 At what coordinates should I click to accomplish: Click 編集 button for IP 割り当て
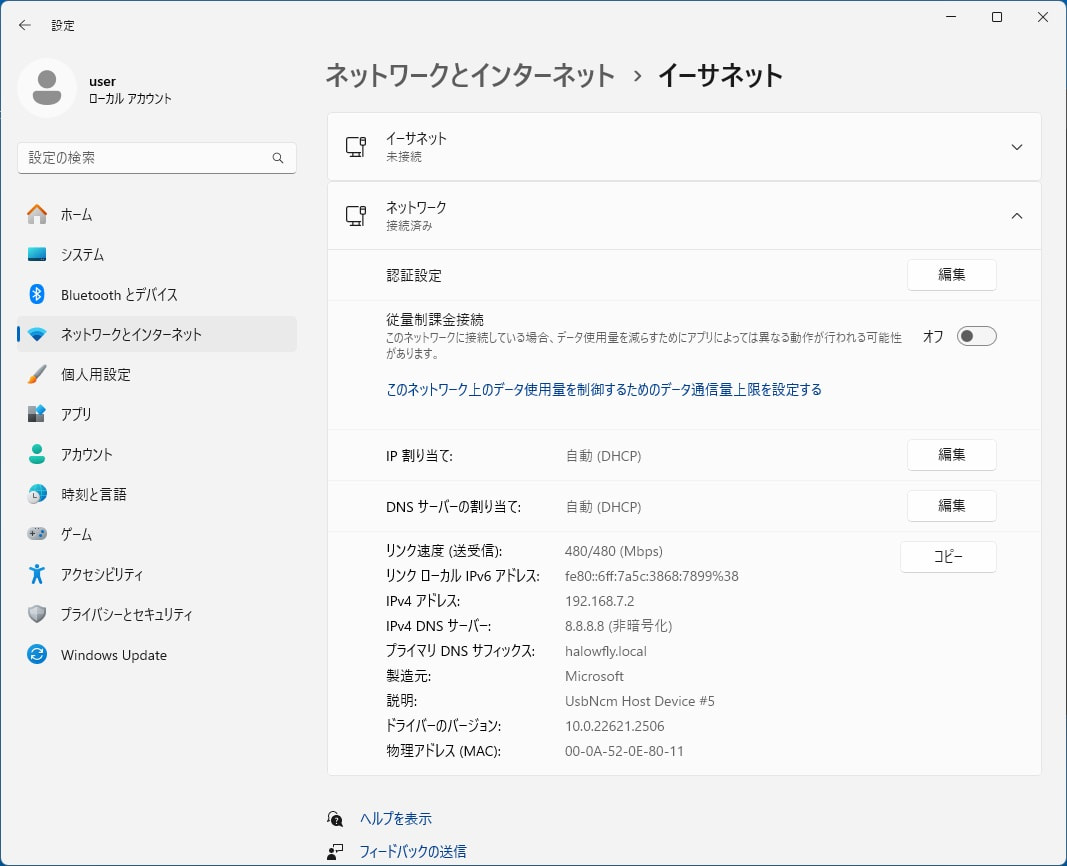[x=951, y=455]
